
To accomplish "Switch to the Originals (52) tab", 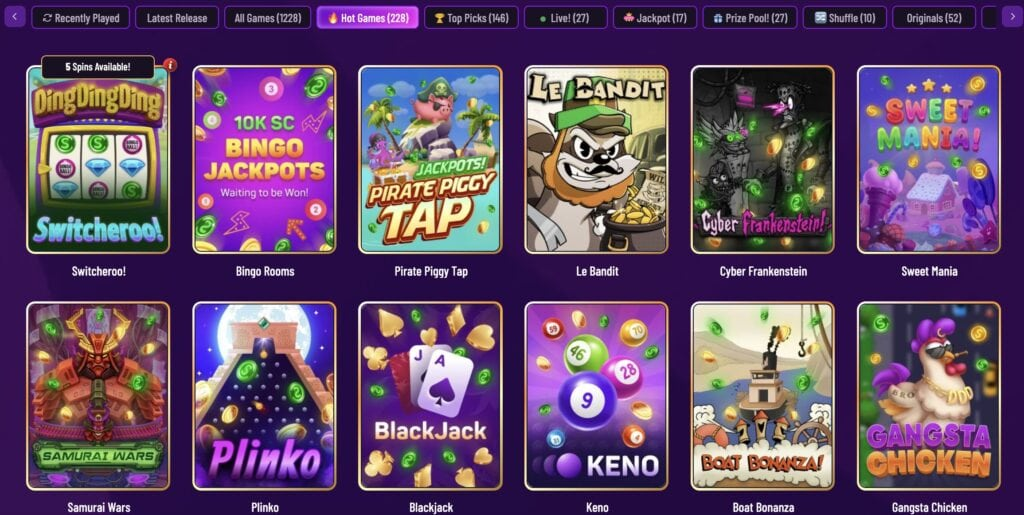I will pos(934,18).
